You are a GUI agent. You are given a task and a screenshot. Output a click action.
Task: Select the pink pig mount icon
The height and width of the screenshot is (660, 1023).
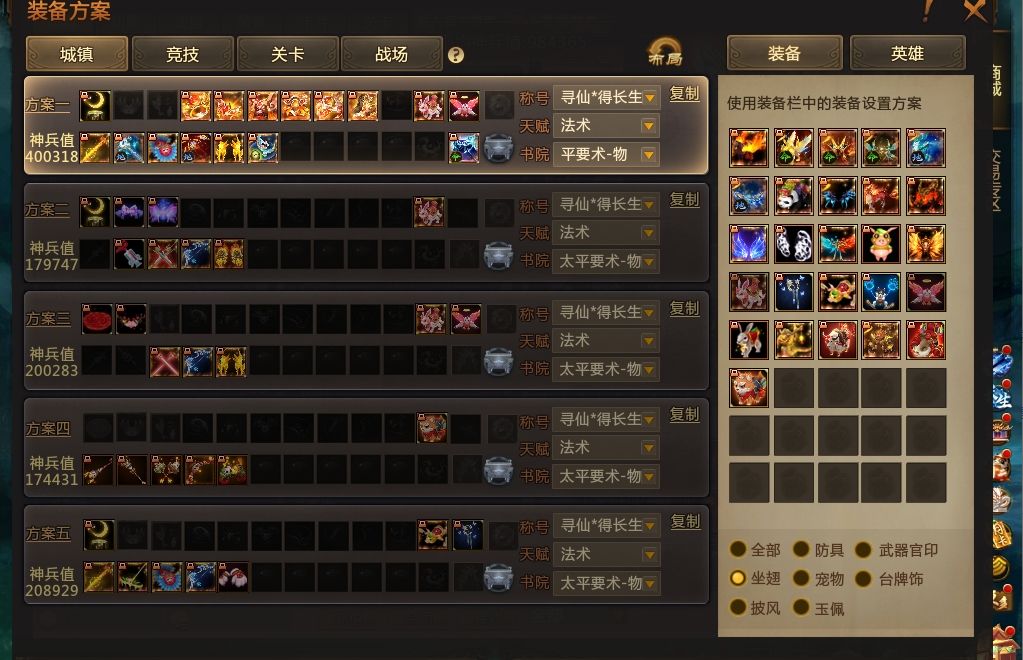click(881, 244)
